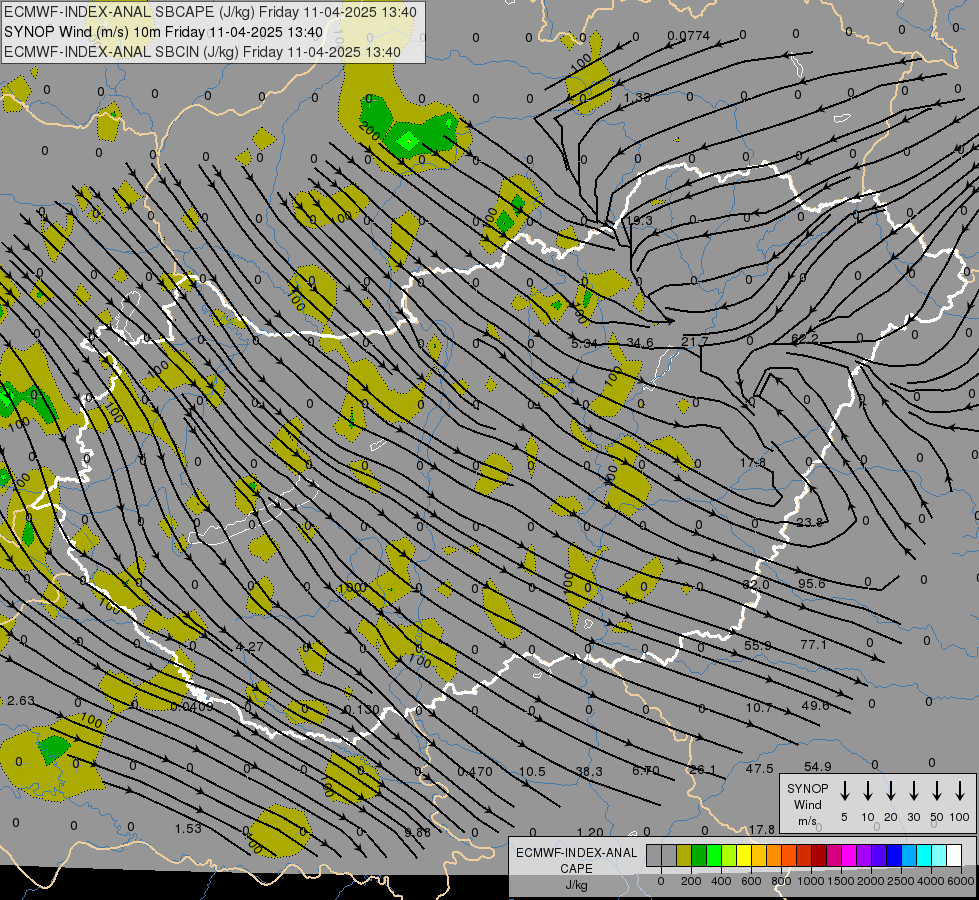
Task: Click the 5 m/s wind arrow in the legend
Action: click(845, 791)
